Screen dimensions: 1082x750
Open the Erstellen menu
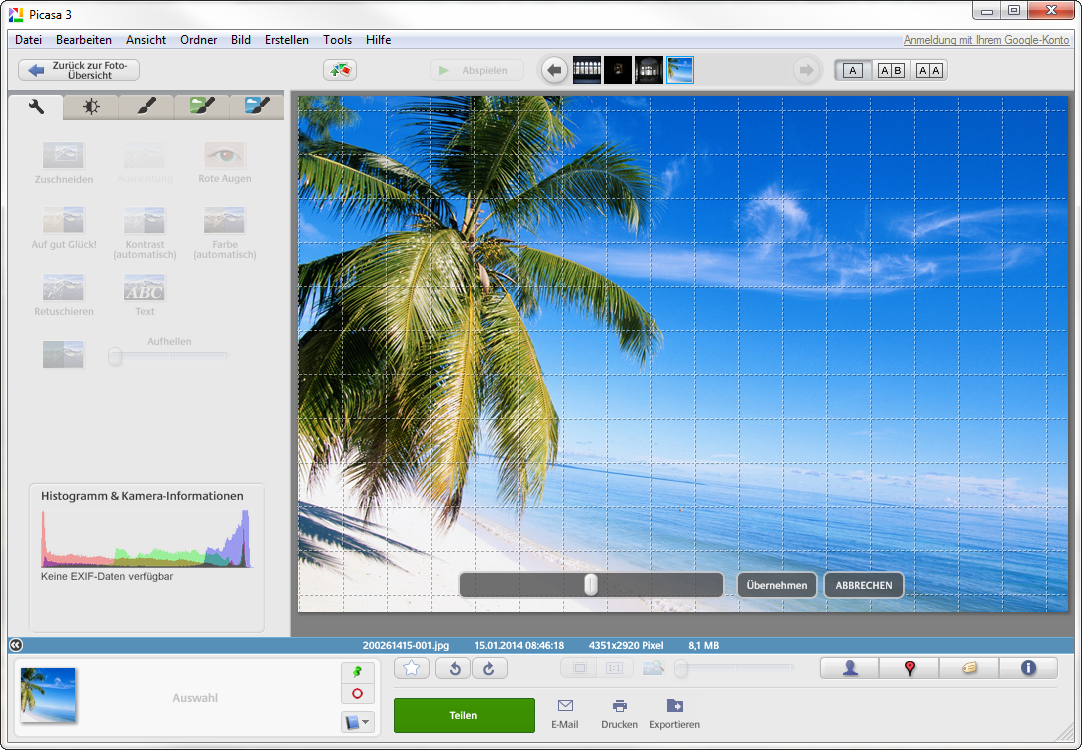click(287, 40)
